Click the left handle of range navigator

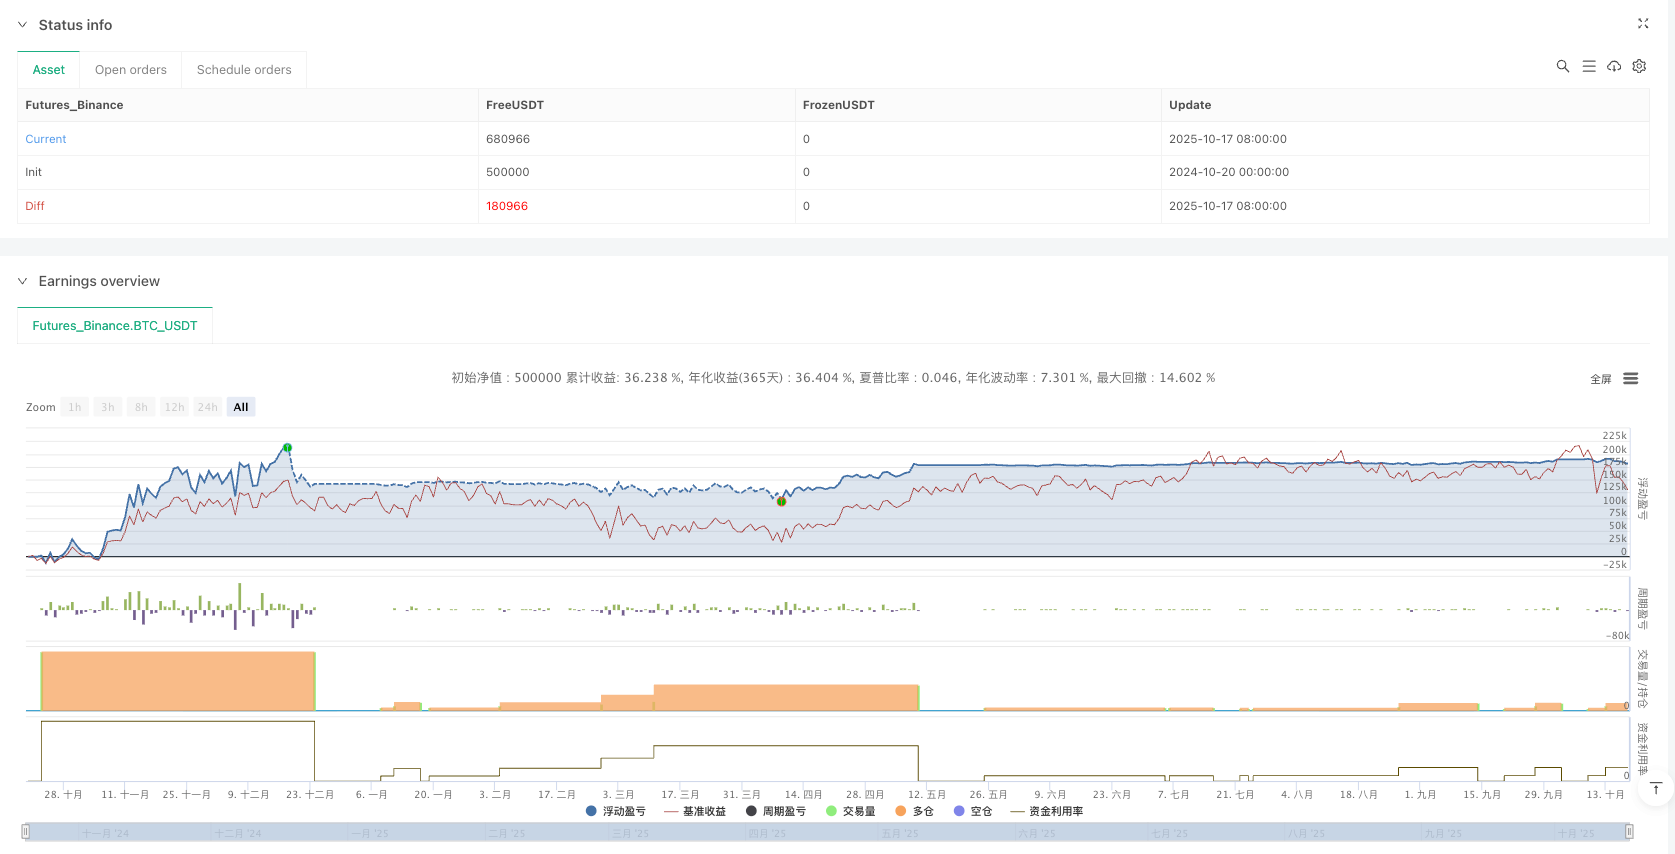(26, 831)
